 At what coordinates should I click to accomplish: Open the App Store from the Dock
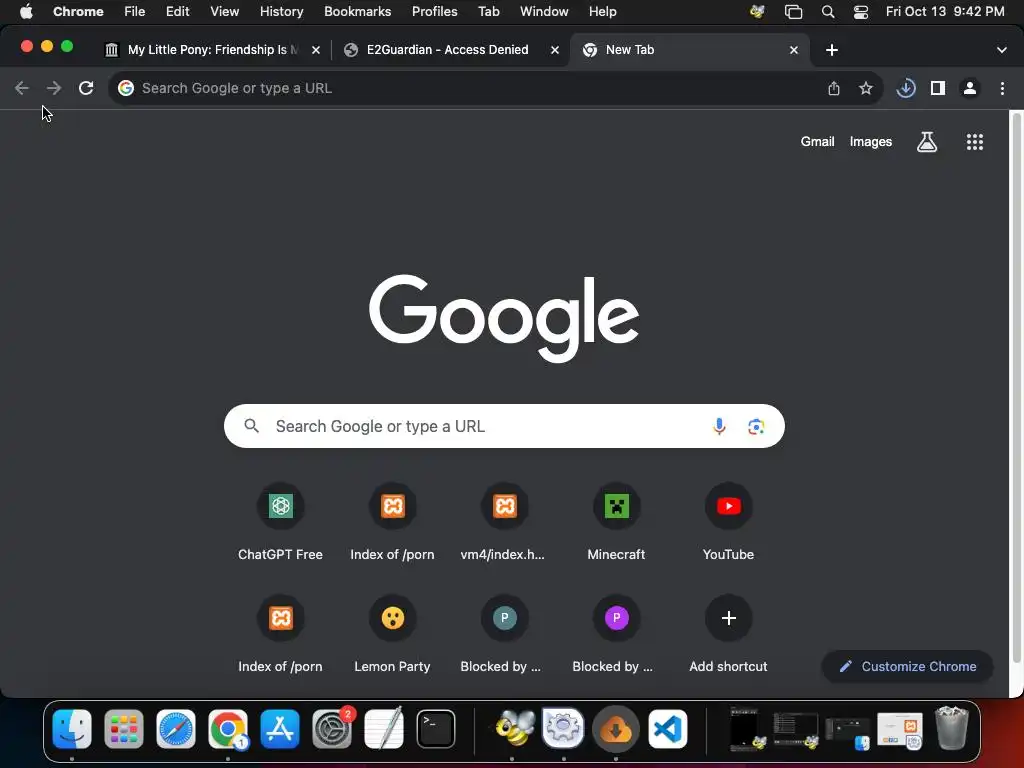coord(280,729)
